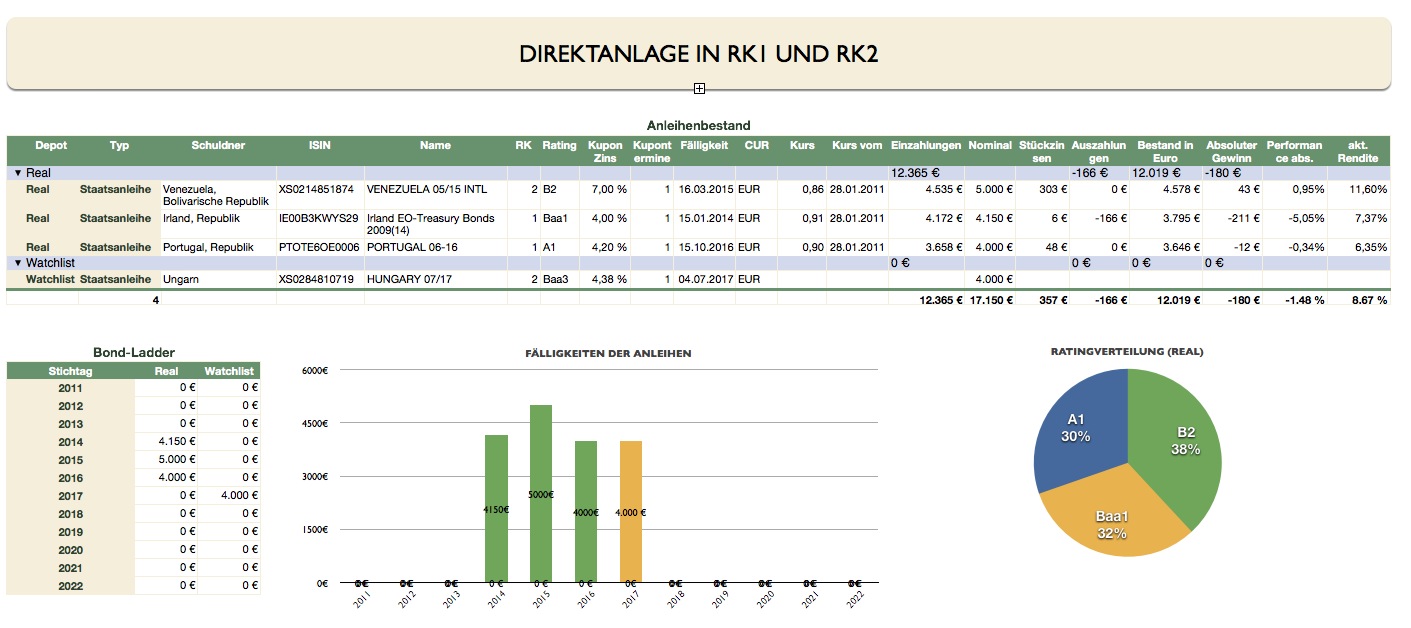Select ISIN cell XS0214851874
This screenshot has height=628, width=1411.
coord(316,189)
